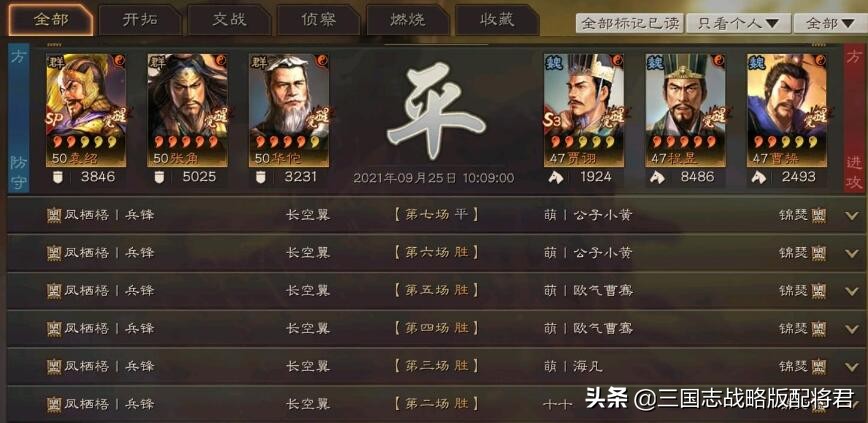Screen dimensions: 868x423
Task: Click the shield troop icon under 袁绍
Action: pos(58,177)
